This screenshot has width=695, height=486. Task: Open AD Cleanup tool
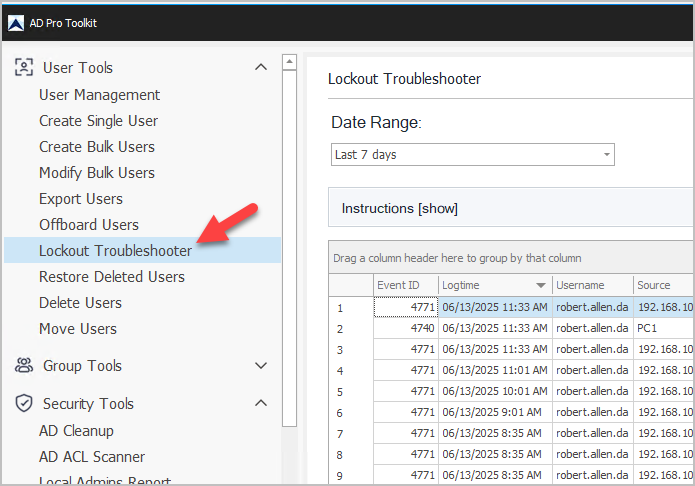pos(76,431)
